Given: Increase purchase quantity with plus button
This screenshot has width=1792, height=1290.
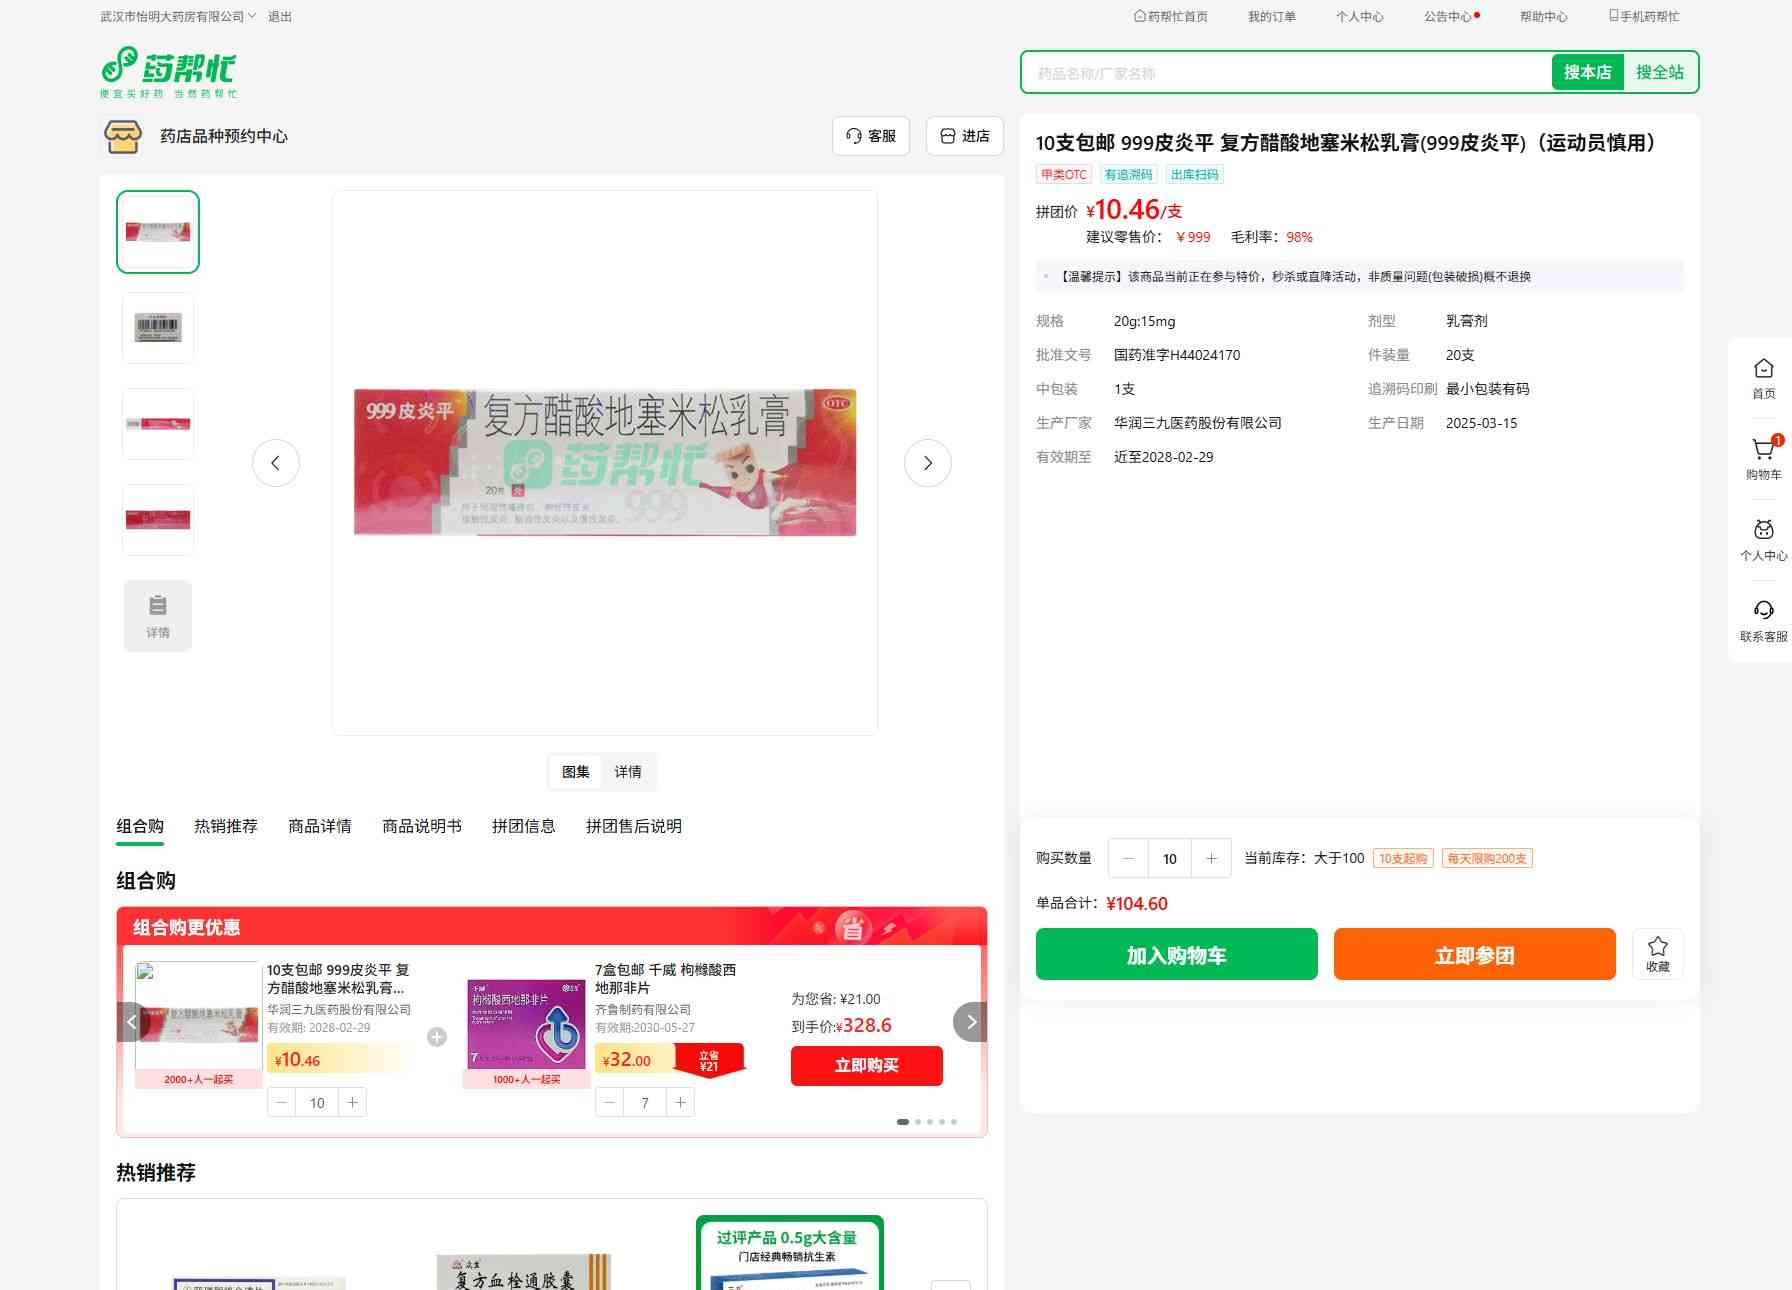Looking at the screenshot, I should pyautogui.click(x=1211, y=858).
